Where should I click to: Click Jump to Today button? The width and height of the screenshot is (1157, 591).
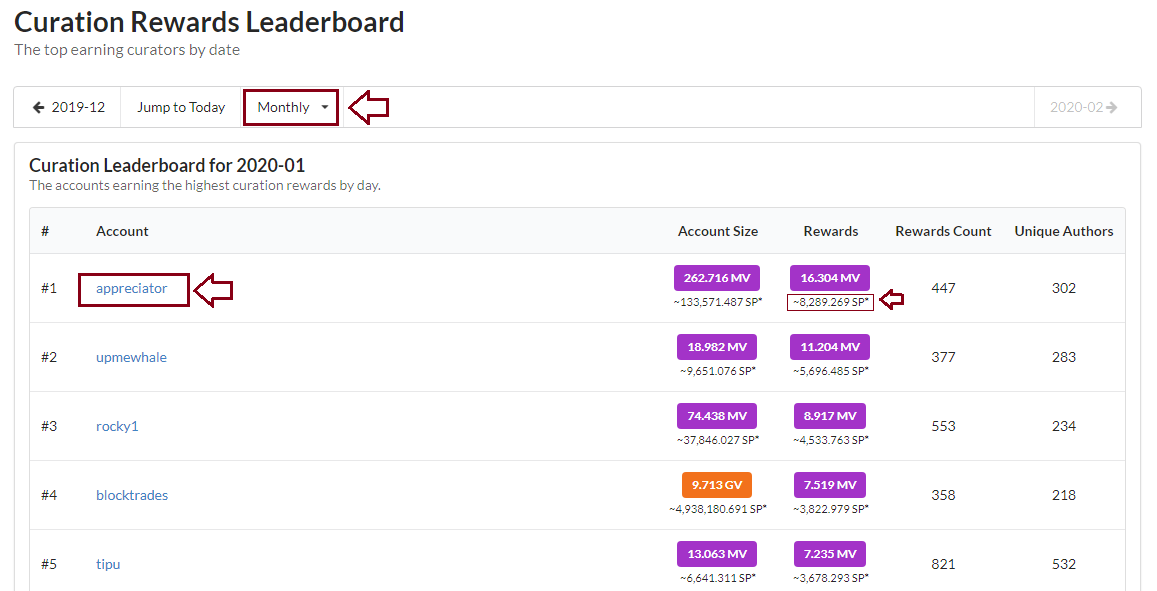point(181,107)
